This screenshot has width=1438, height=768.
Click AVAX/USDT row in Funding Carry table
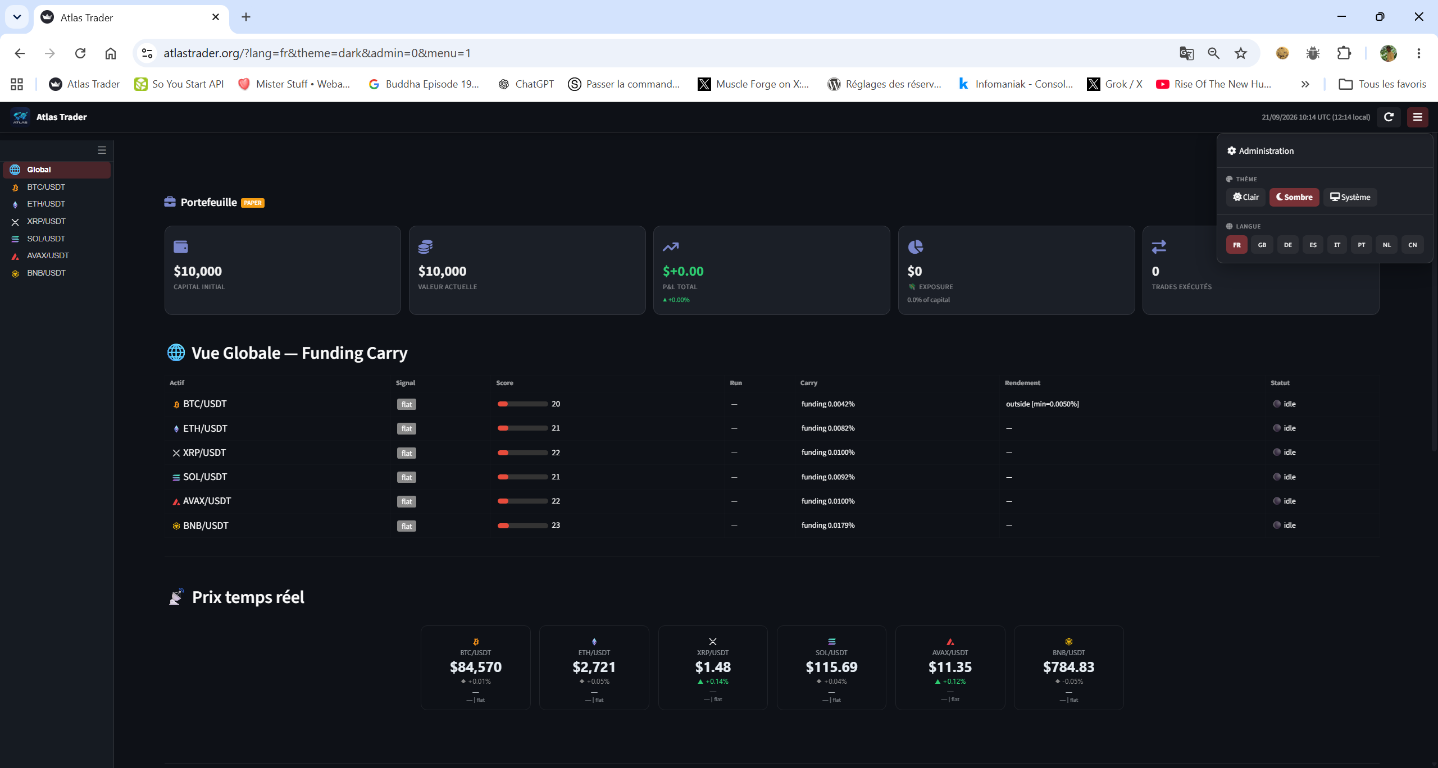(x=772, y=501)
